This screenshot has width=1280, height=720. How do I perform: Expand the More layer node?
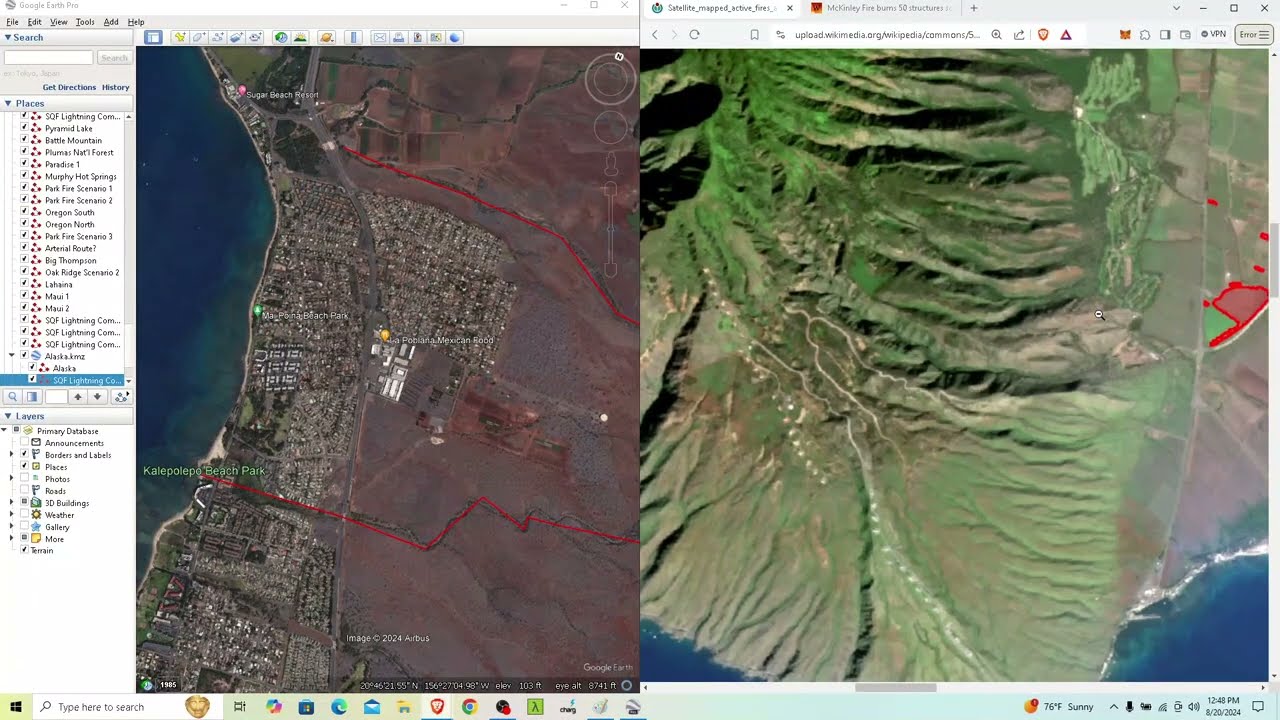click(12, 539)
